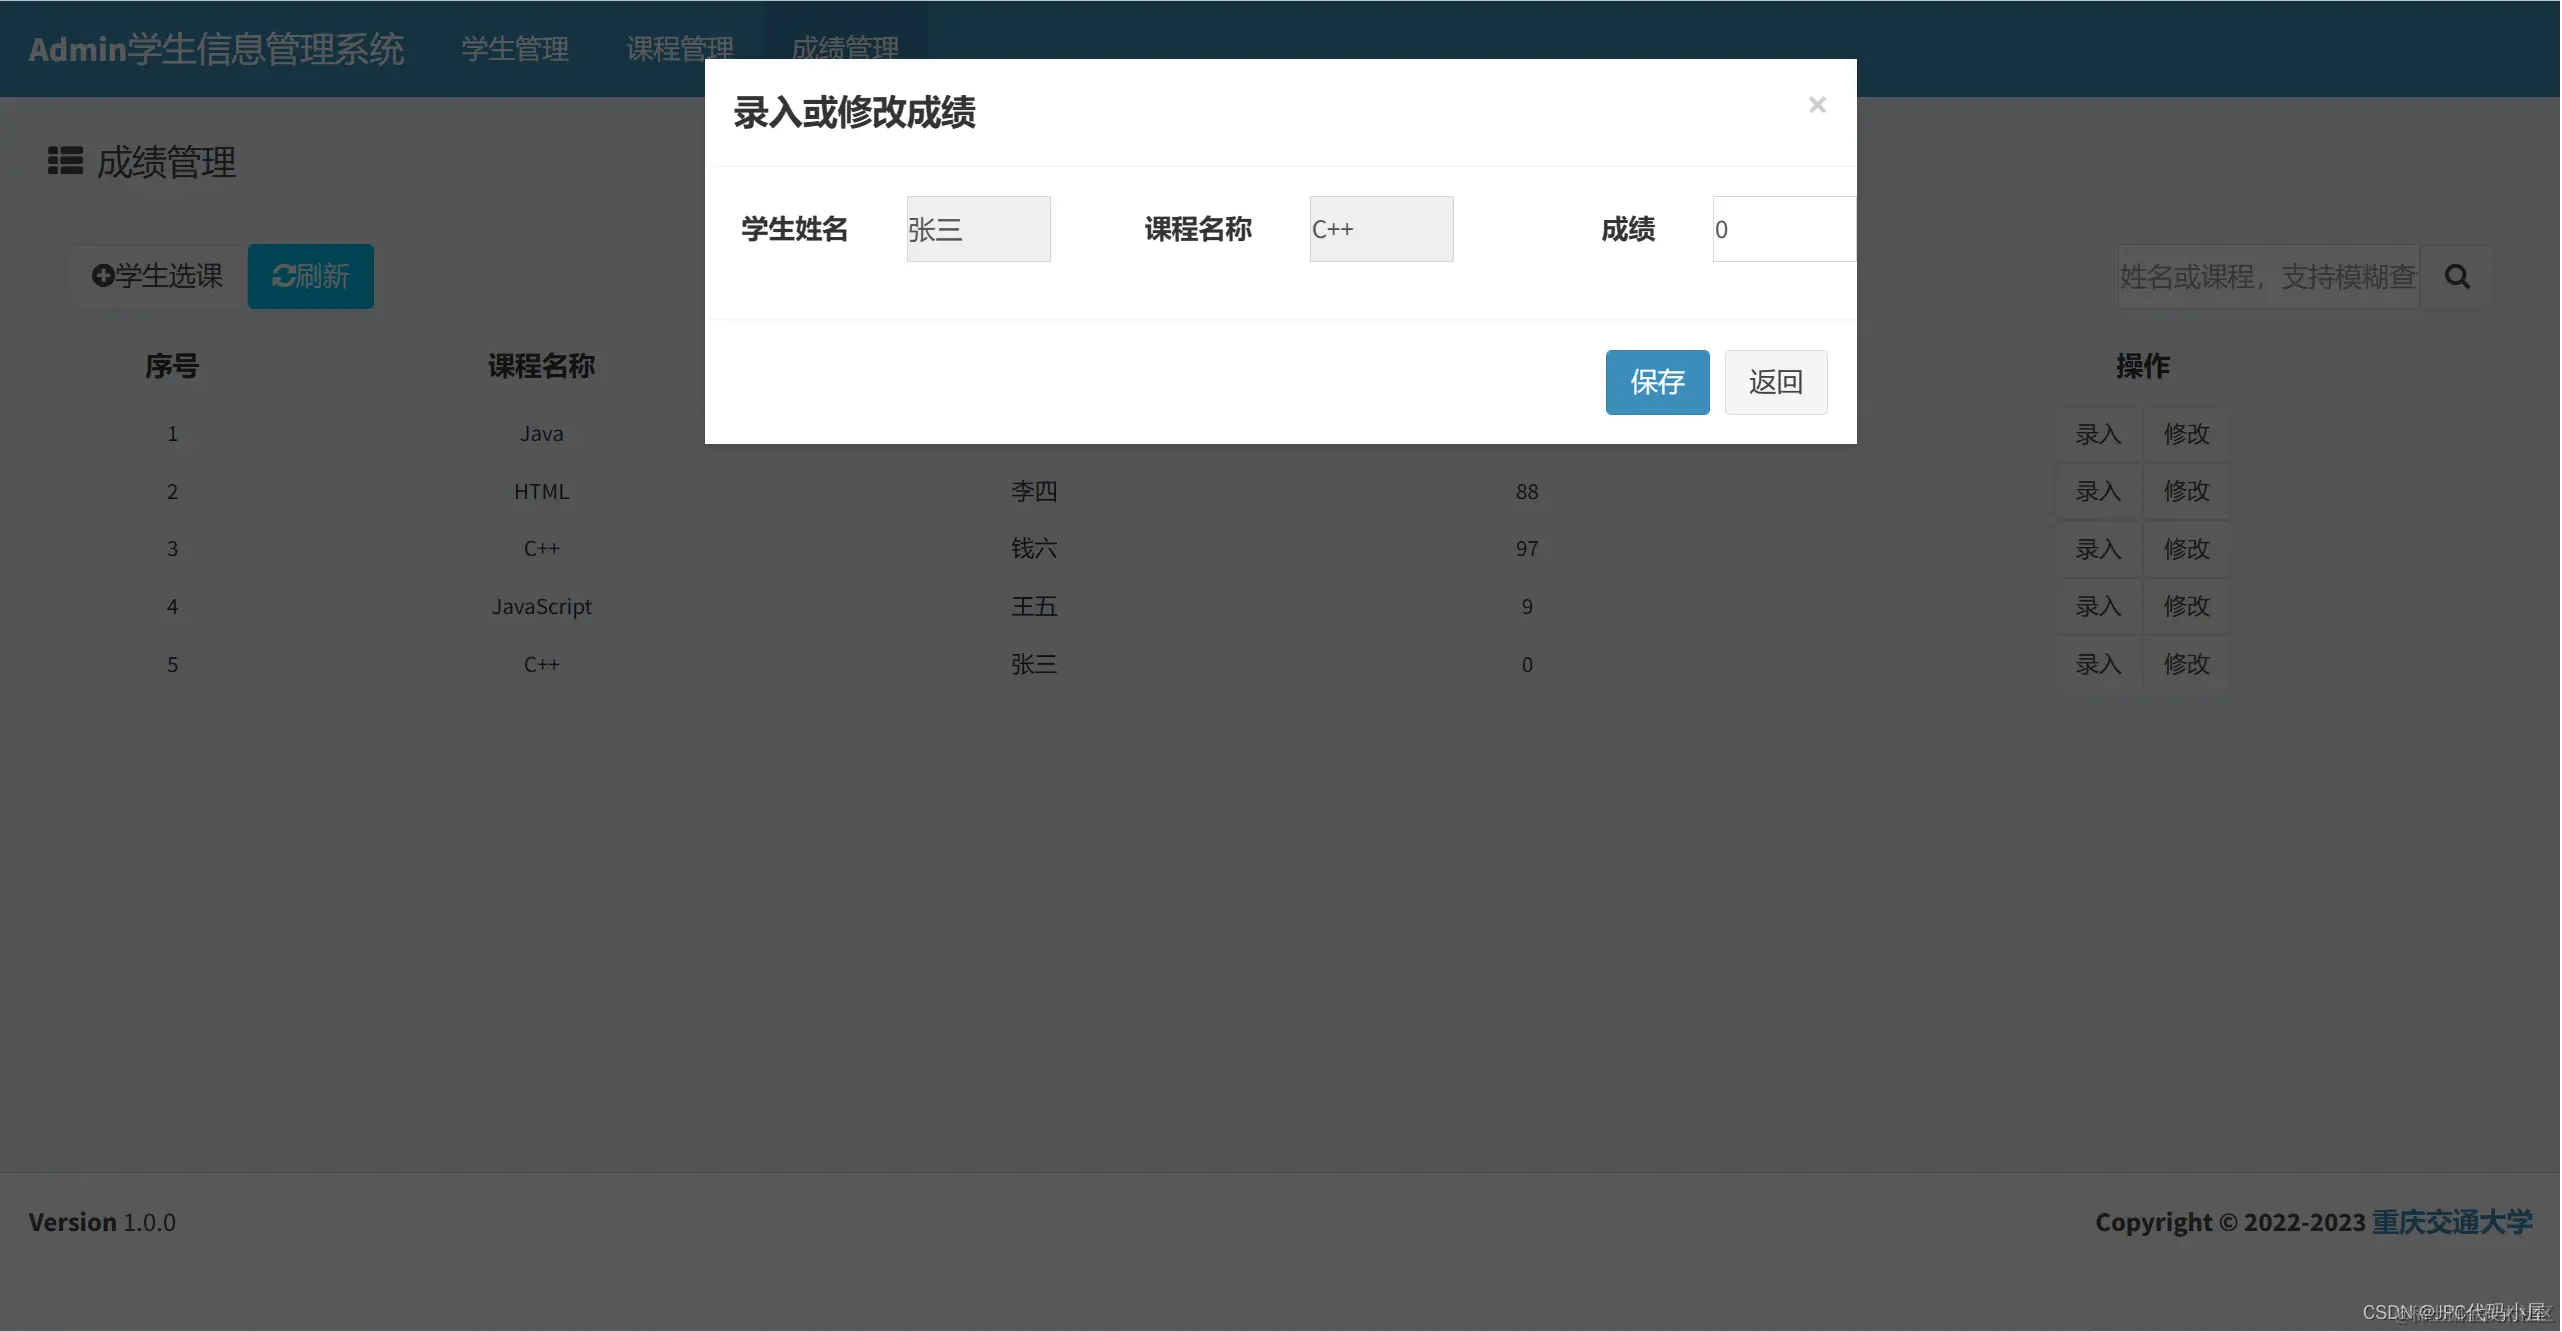This screenshot has width=2562, height=1332.
Task: Click 修改 link on row 5 for 张三
Action: coord(2185,663)
